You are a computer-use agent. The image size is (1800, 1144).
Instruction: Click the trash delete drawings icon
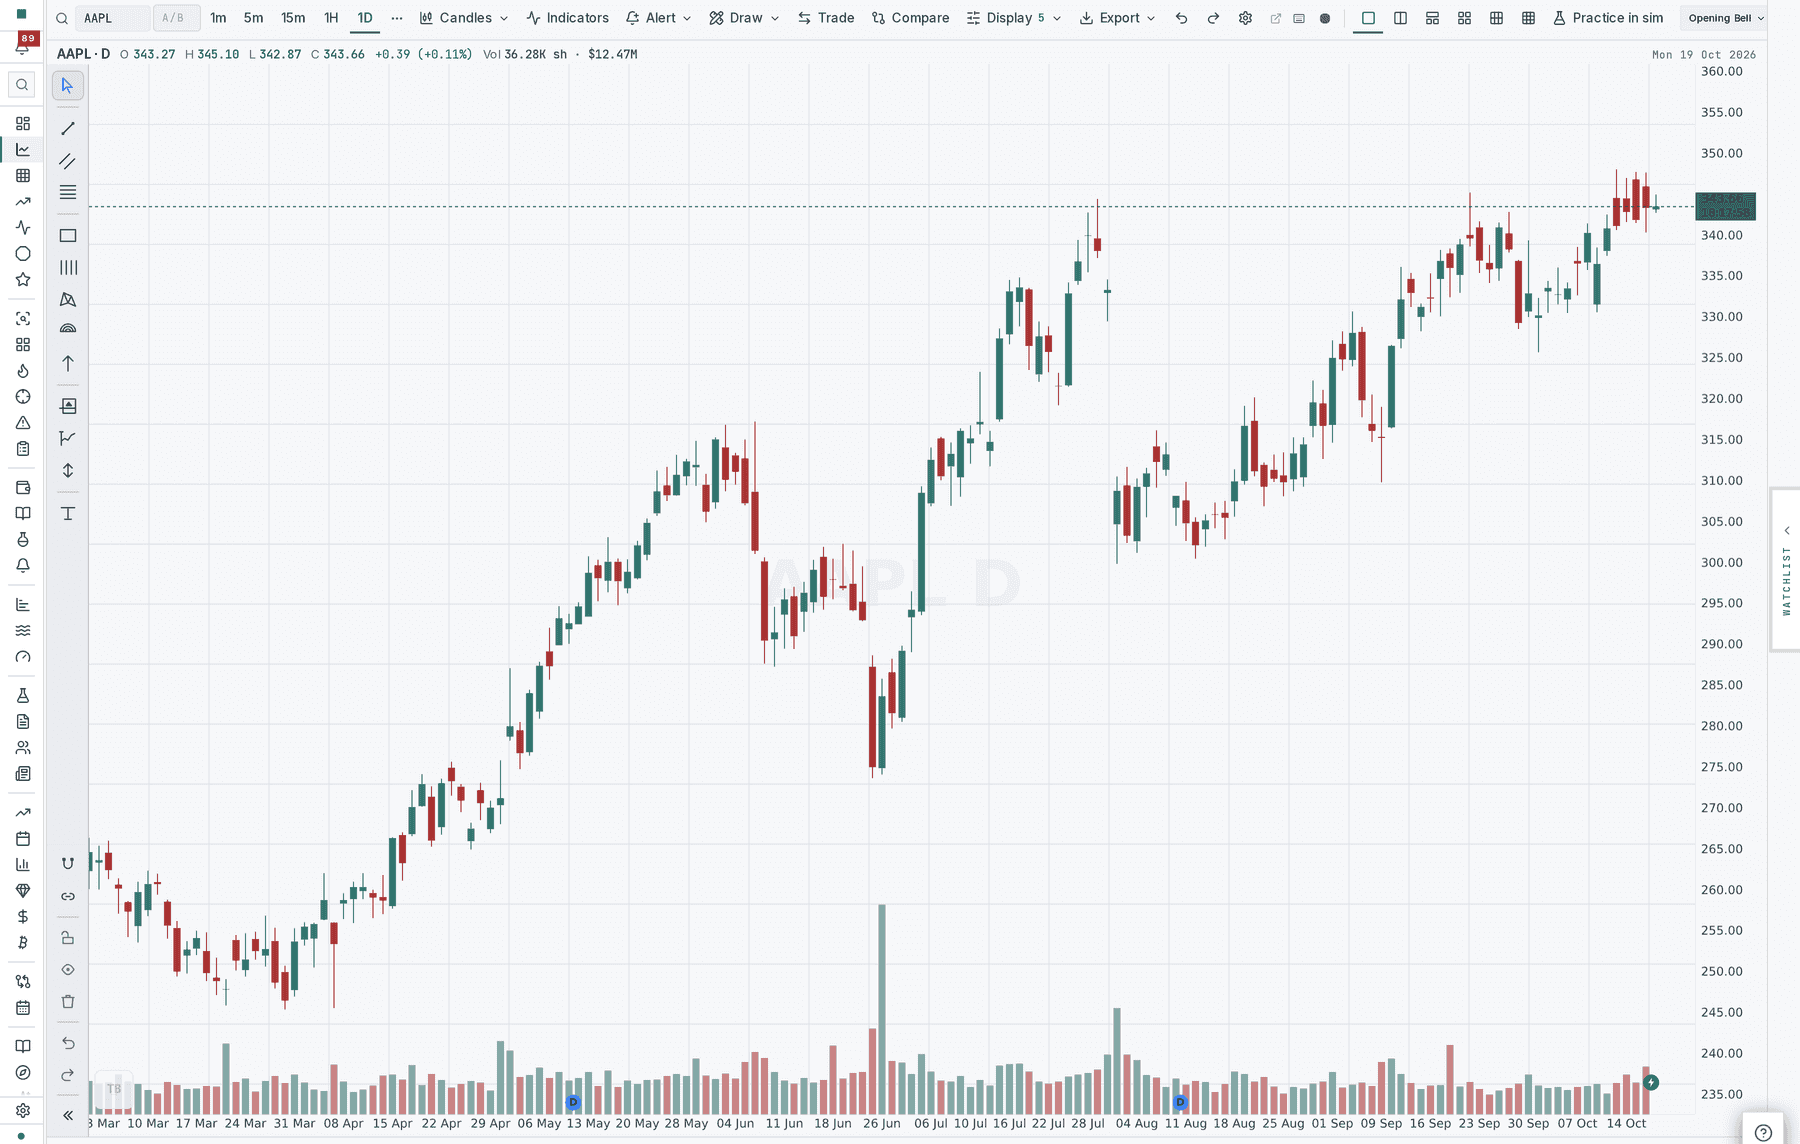coord(68,1002)
